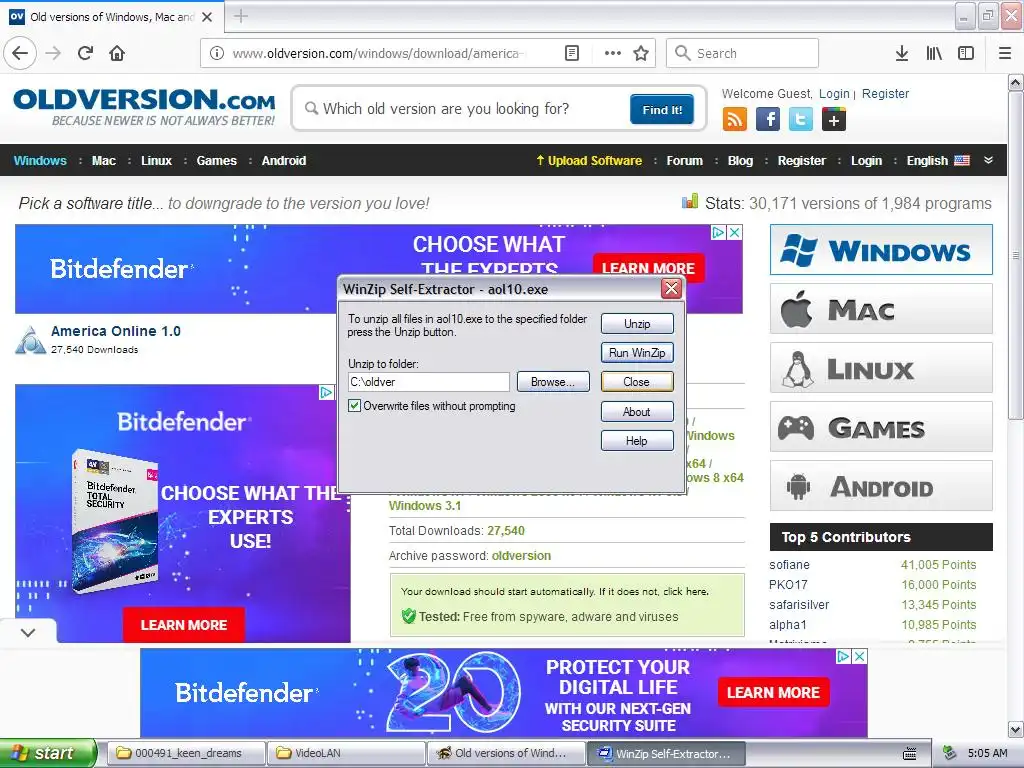Click Unzip button in WinZip dialog
The width and height of the screenshot is (1024, 768).
pyautogui.click(x=637, y=324)
